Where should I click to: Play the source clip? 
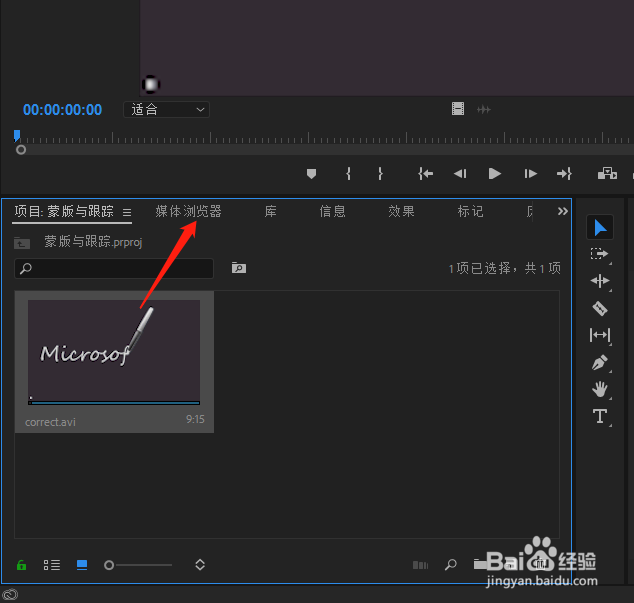pyautogui.click(x=495, y=174)
